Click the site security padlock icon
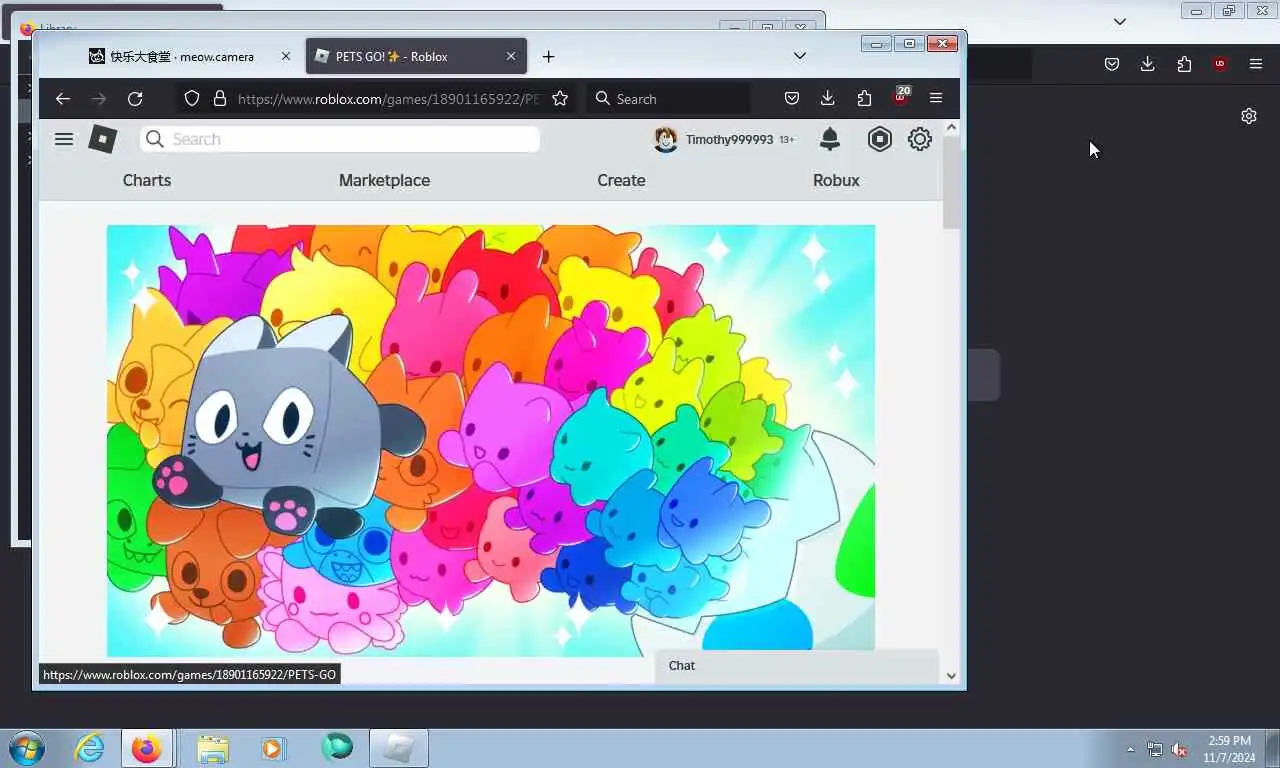The width and height of the screenshot is (1280, 768). click(x=219, y=98)
